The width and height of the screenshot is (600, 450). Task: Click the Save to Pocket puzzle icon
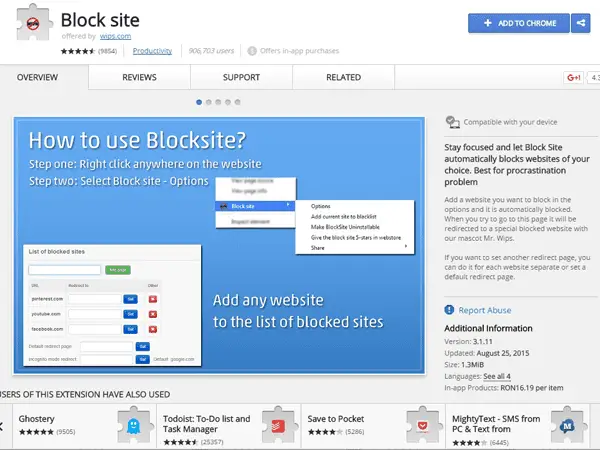[x=422, y=425]
